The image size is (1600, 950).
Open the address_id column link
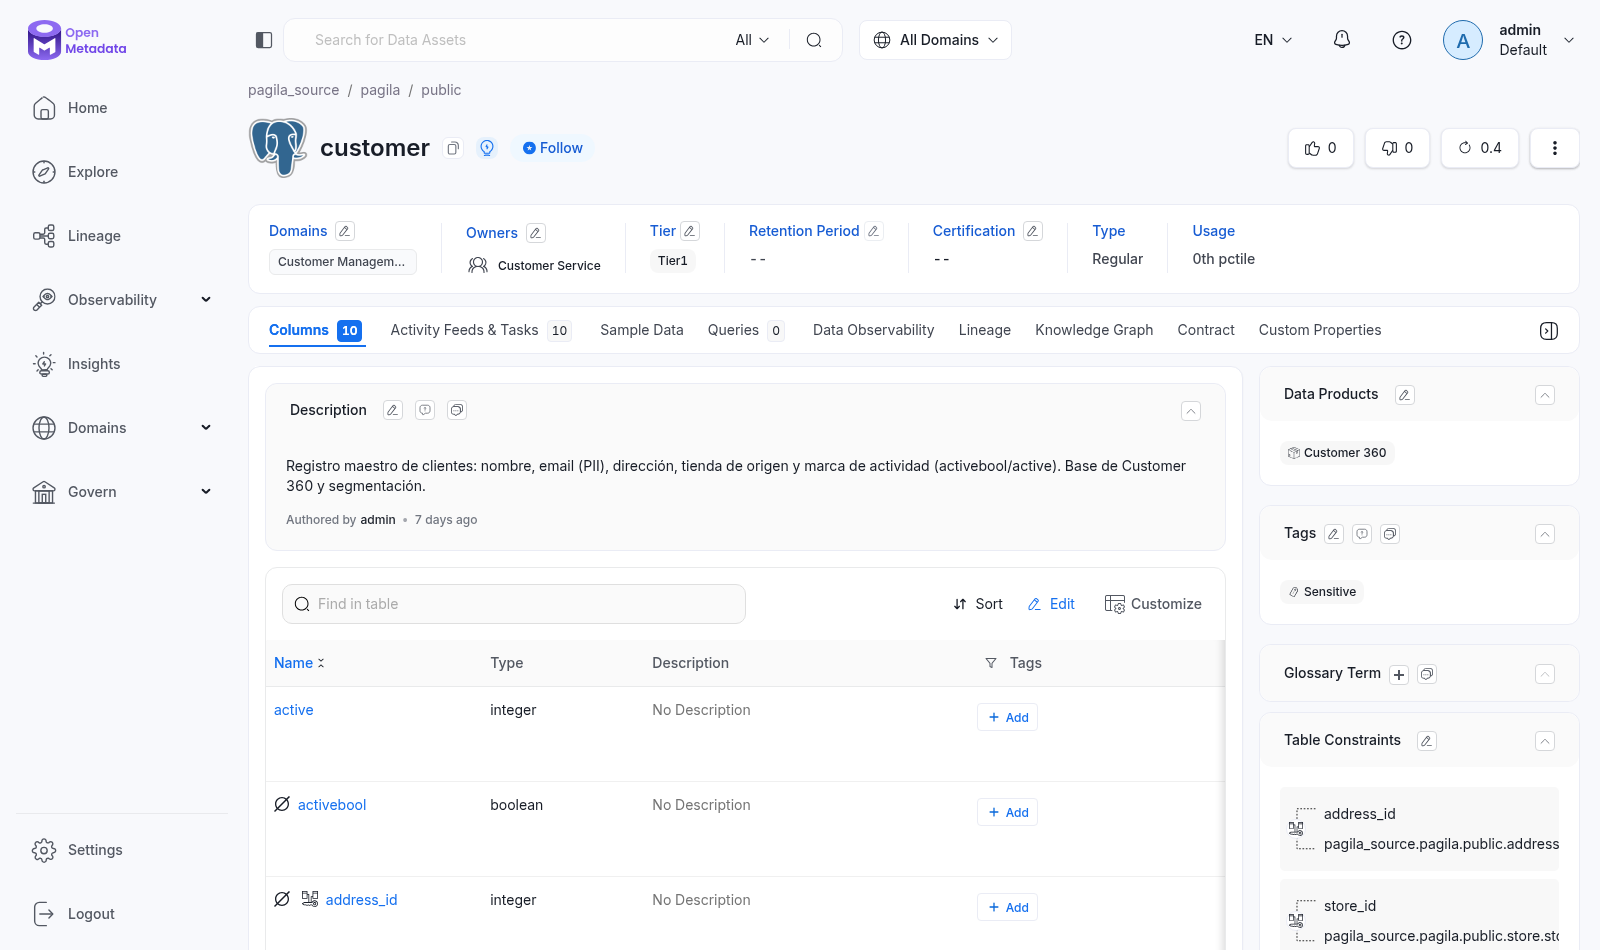[361, 900]
